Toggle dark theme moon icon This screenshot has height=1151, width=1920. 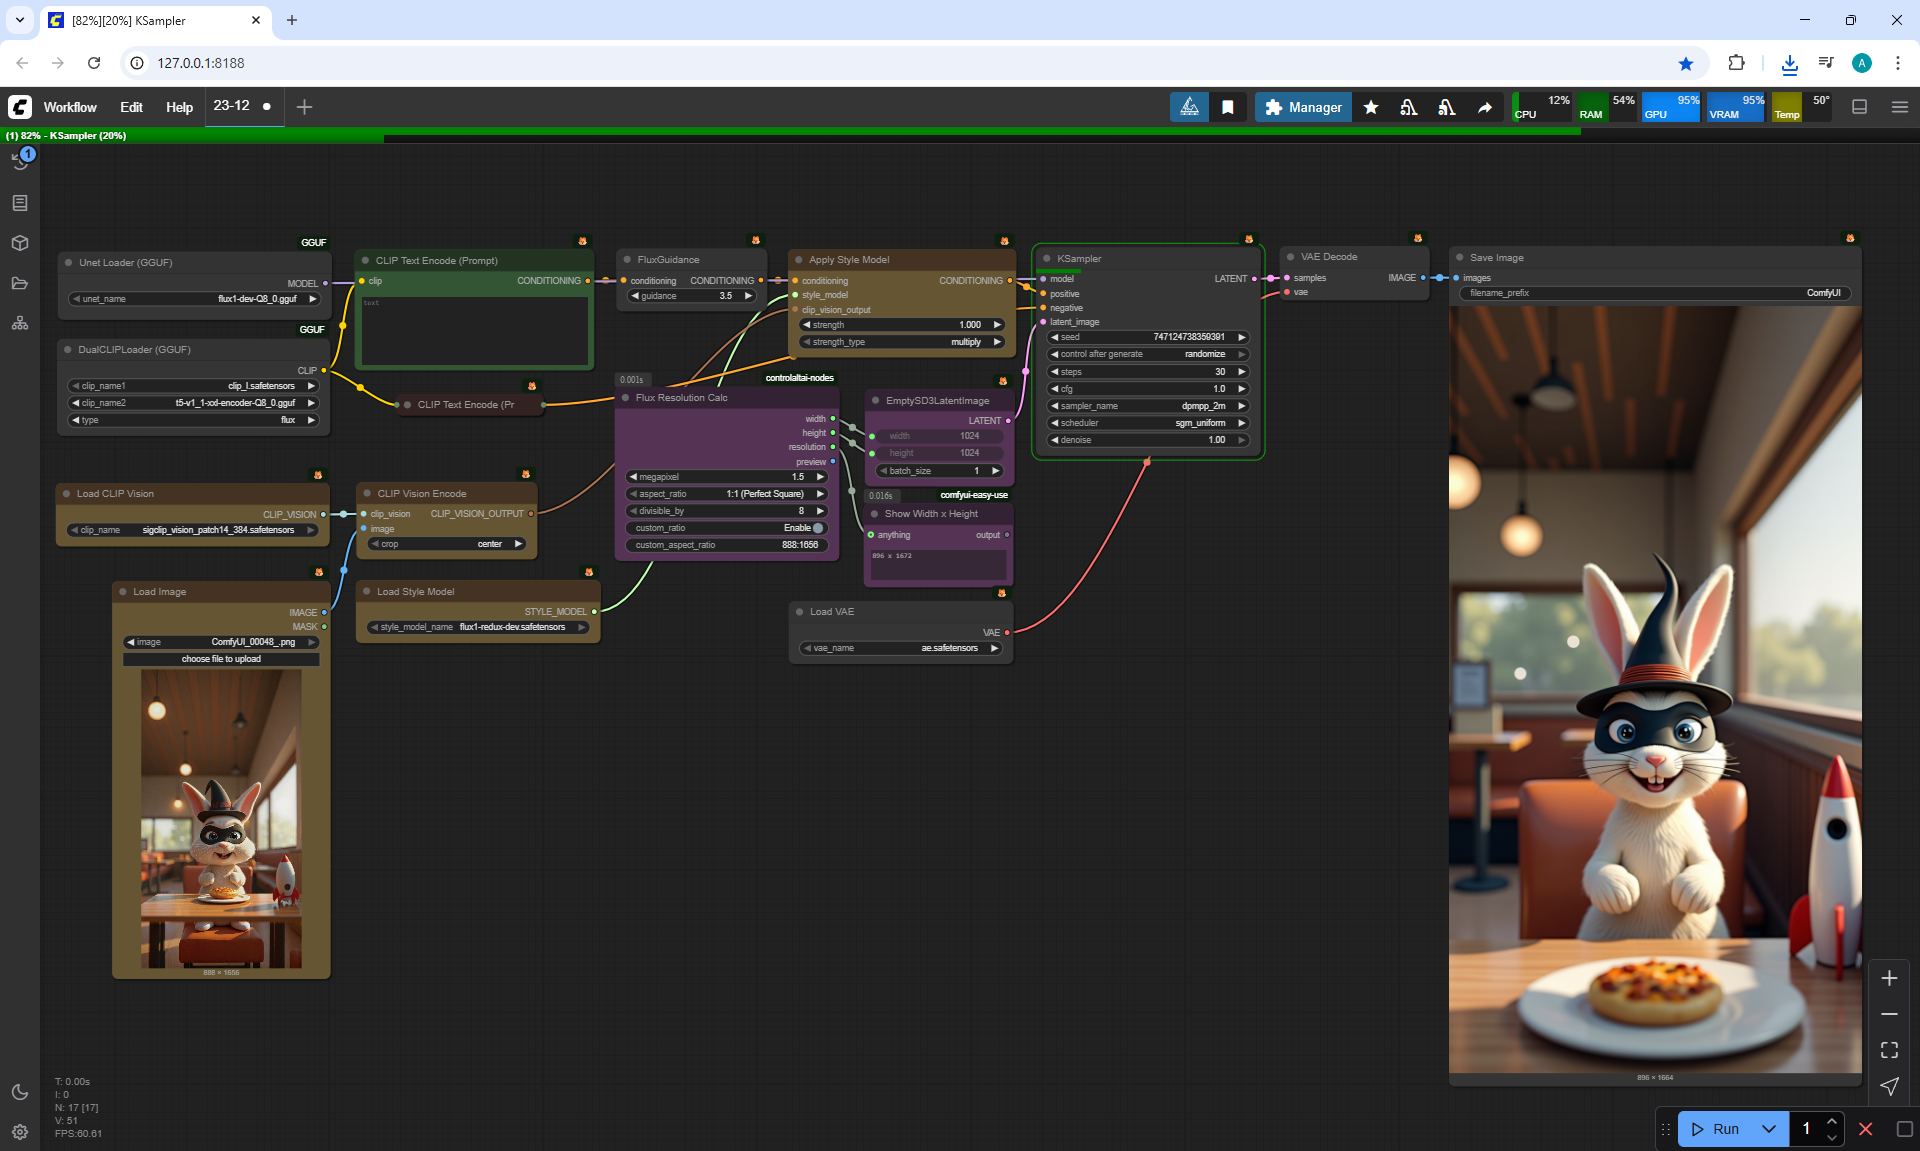coord(20,1092)
